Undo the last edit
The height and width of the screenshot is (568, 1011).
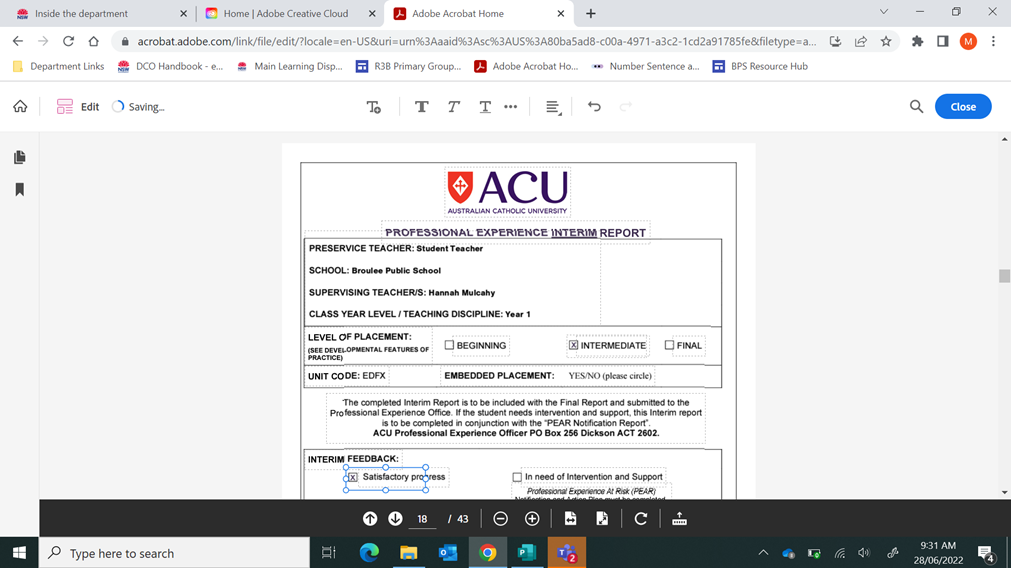594,107
